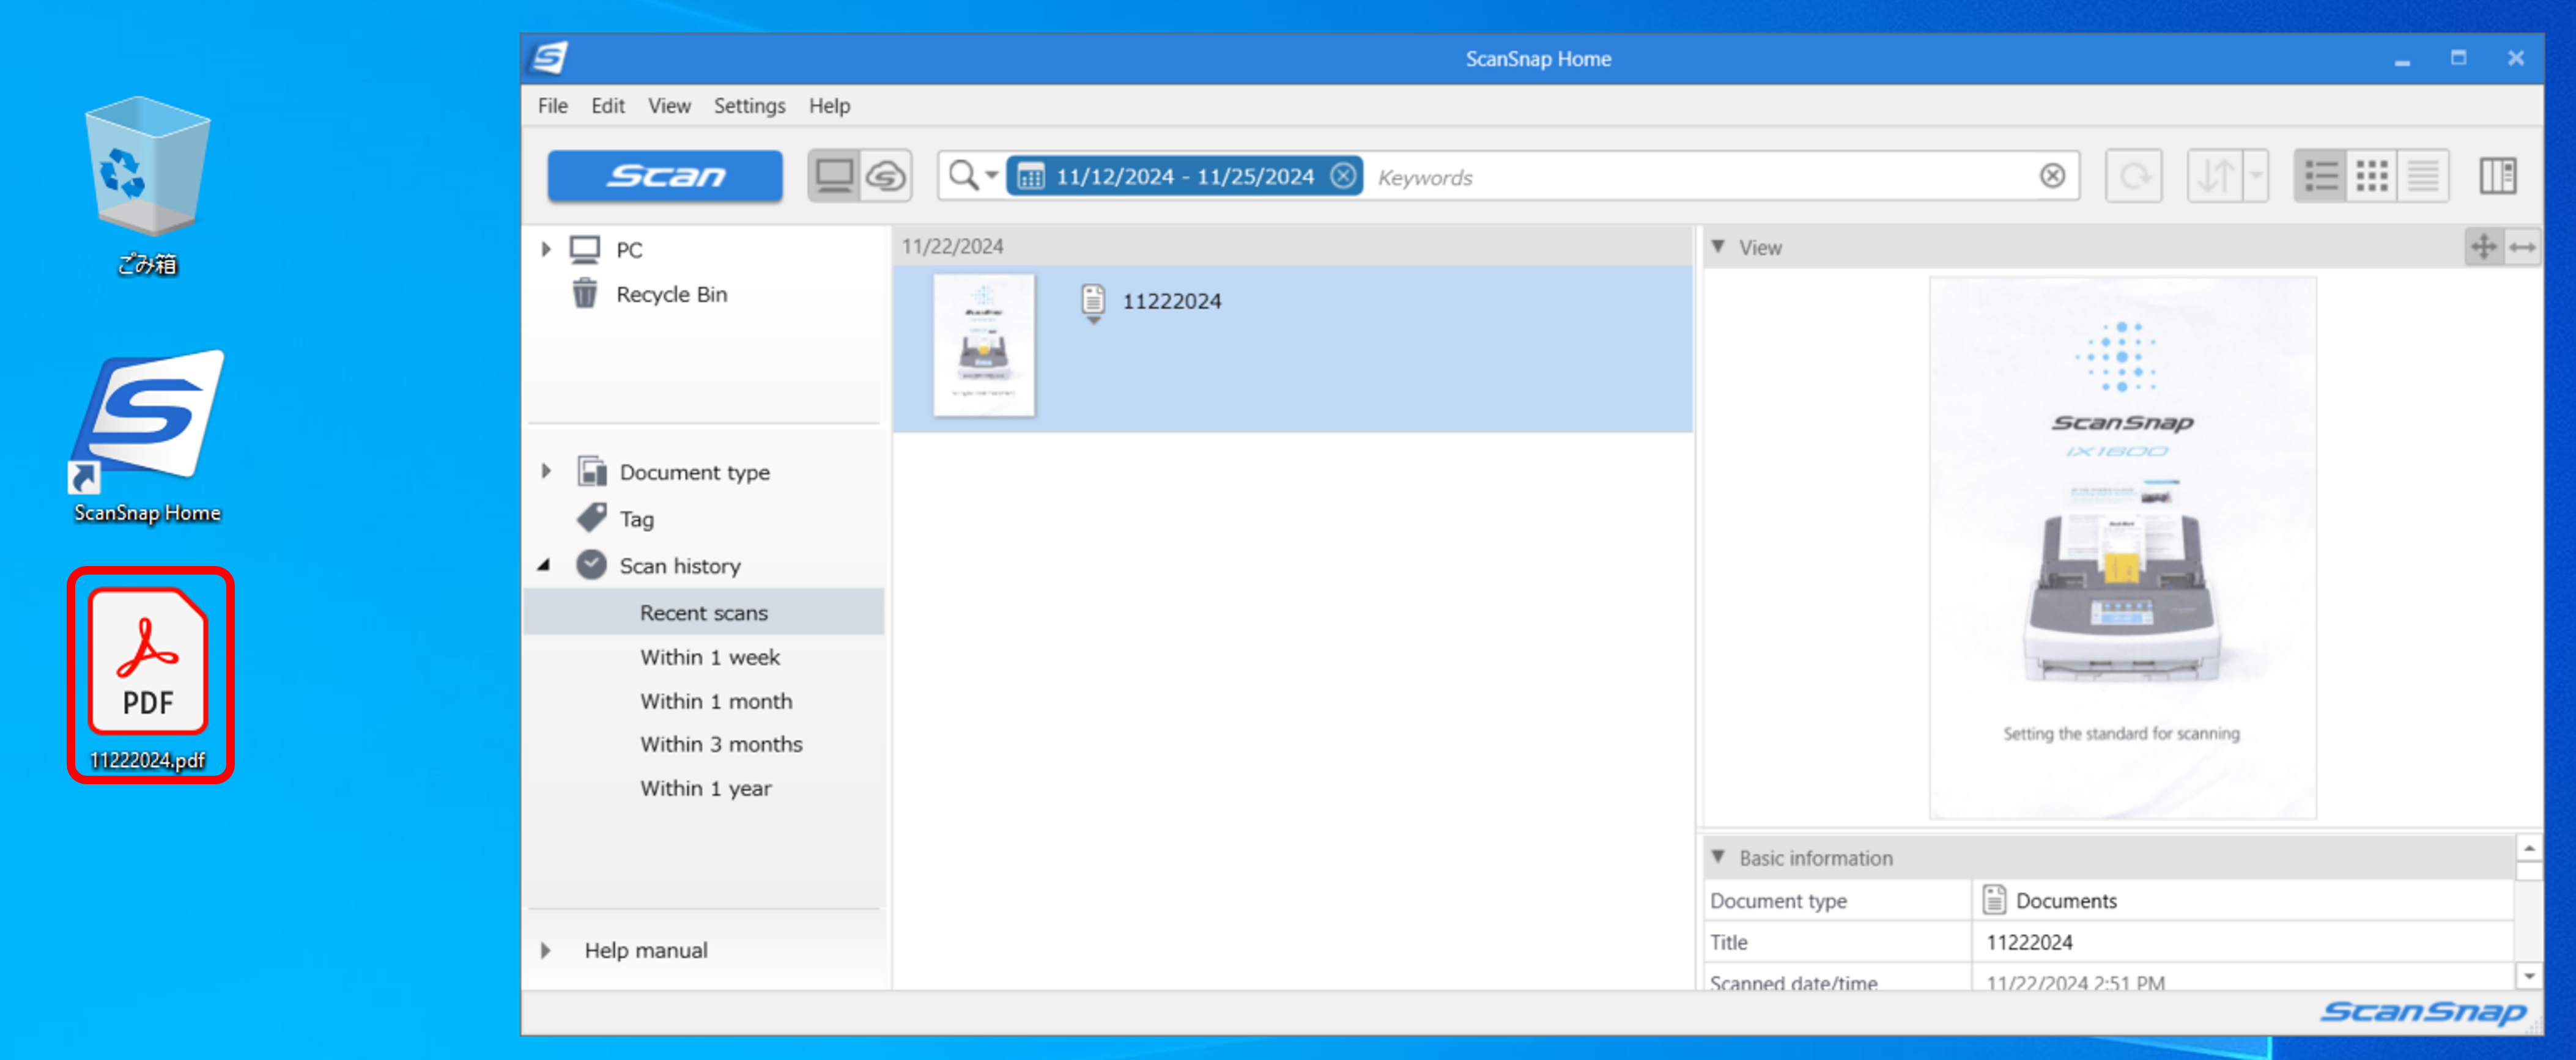Screen dimensions: 2576x1060
Task: Select the Recycle Bin trash icon in sidebar
Action: 585,294
